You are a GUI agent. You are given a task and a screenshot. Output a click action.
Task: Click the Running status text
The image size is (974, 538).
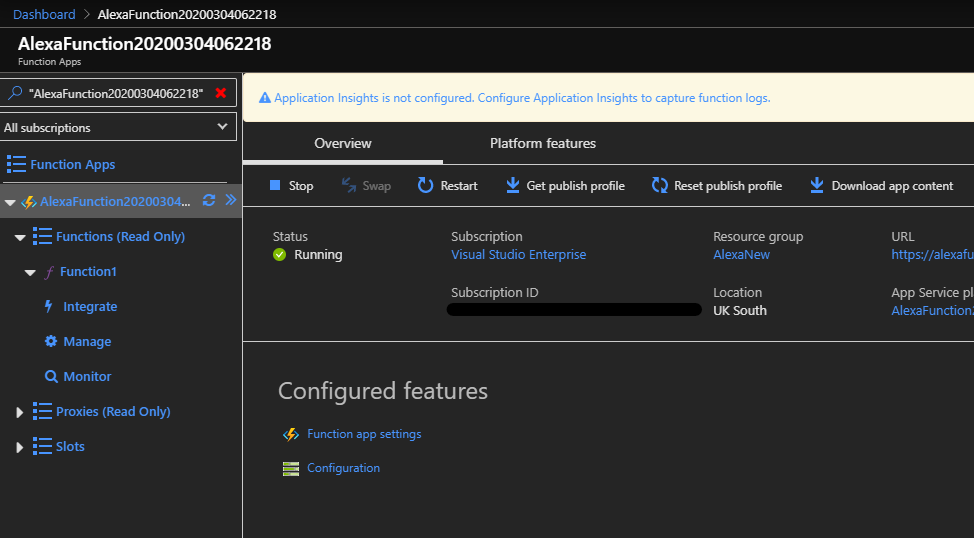coord(318,255)
